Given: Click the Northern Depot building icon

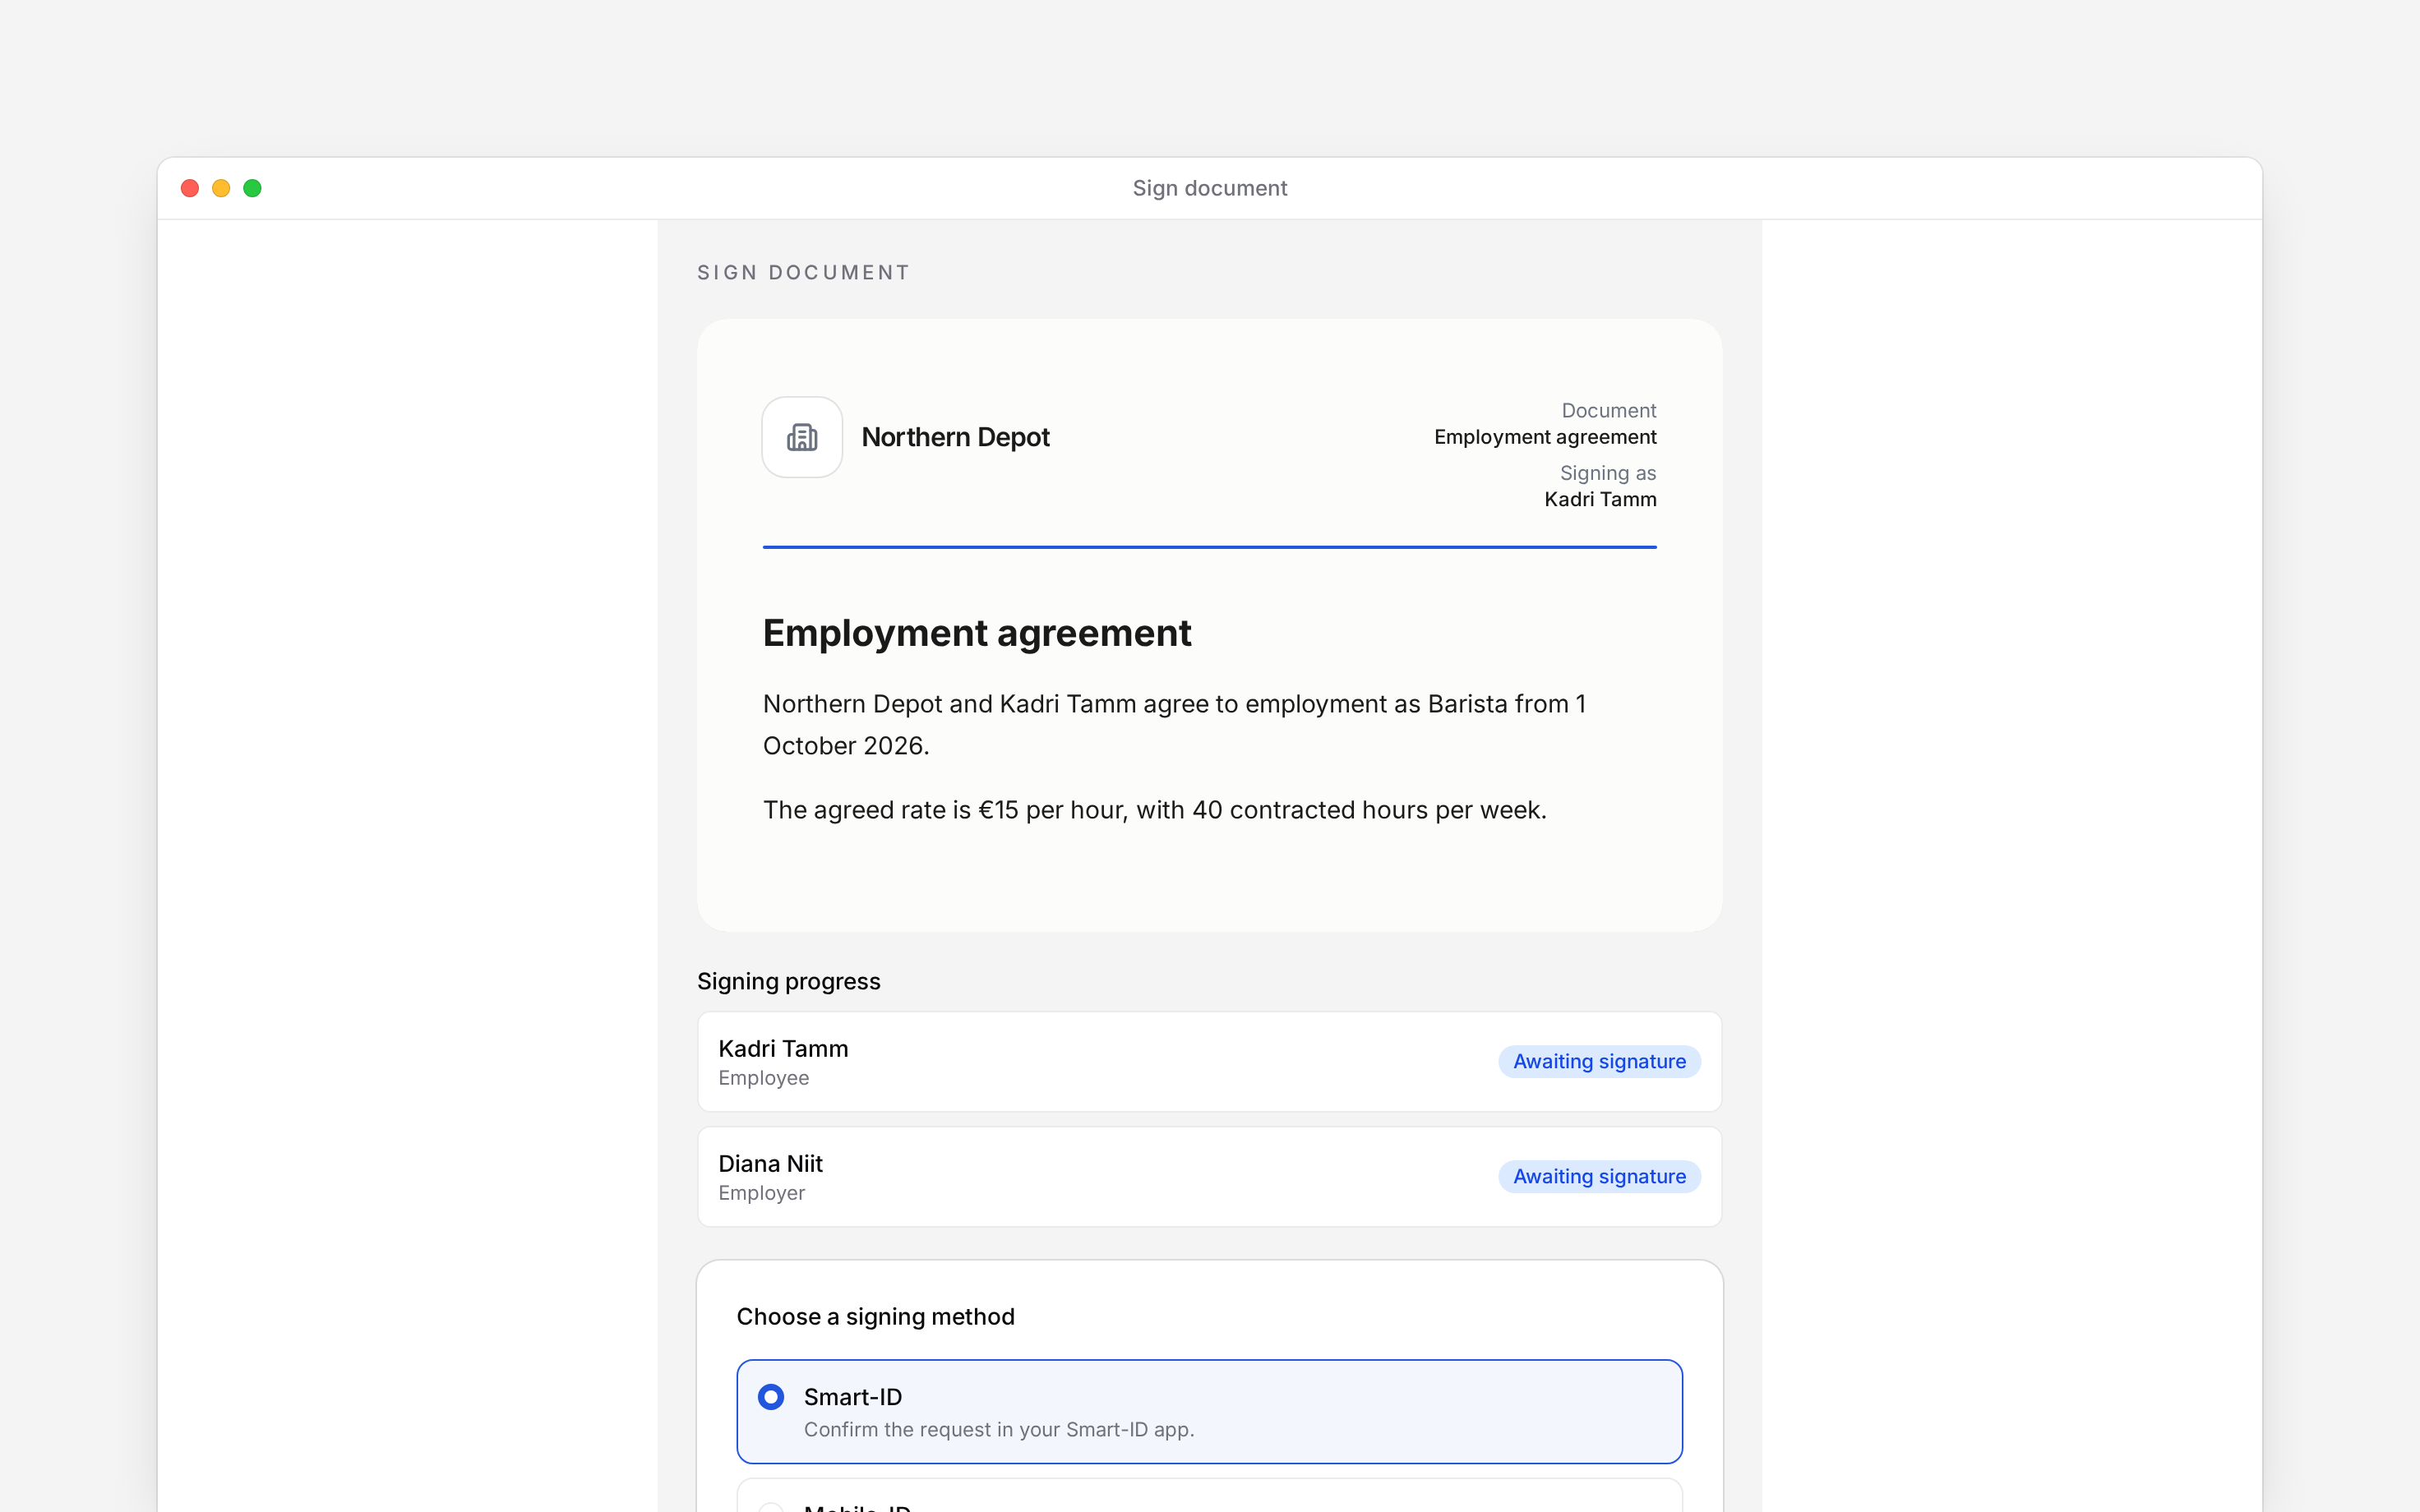Looking at the screenshot, I should click(x=802, y=437).
